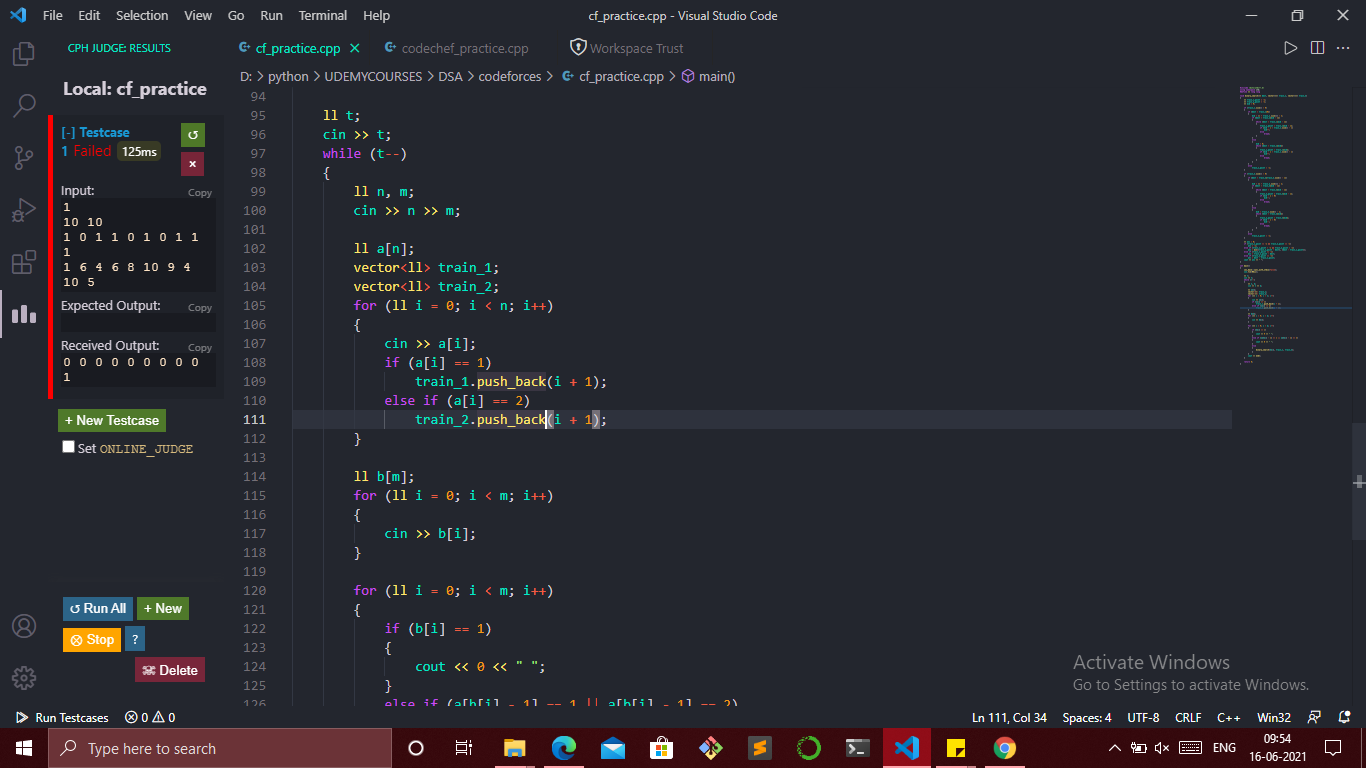Screen dimensions: 1366x768
Task: Open Microsoft Edge from the taskbar
Action: tap(564, 748)
